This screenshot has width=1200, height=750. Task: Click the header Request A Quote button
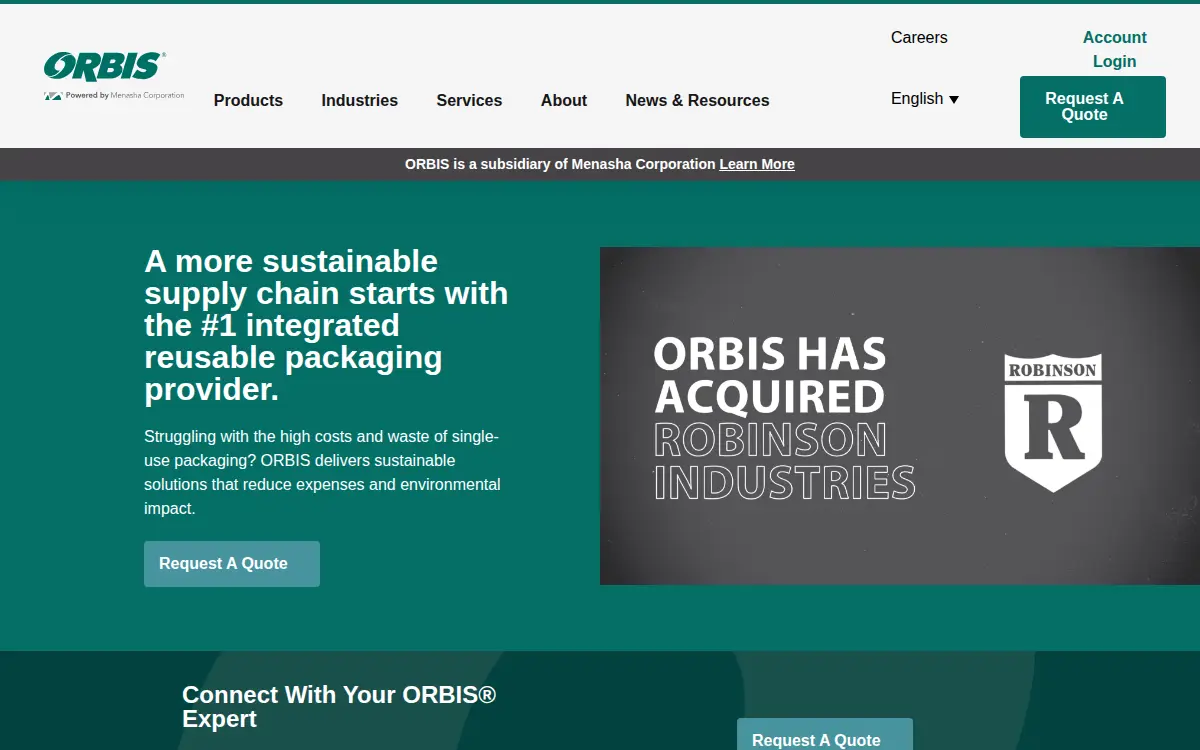click(1092, 107)
